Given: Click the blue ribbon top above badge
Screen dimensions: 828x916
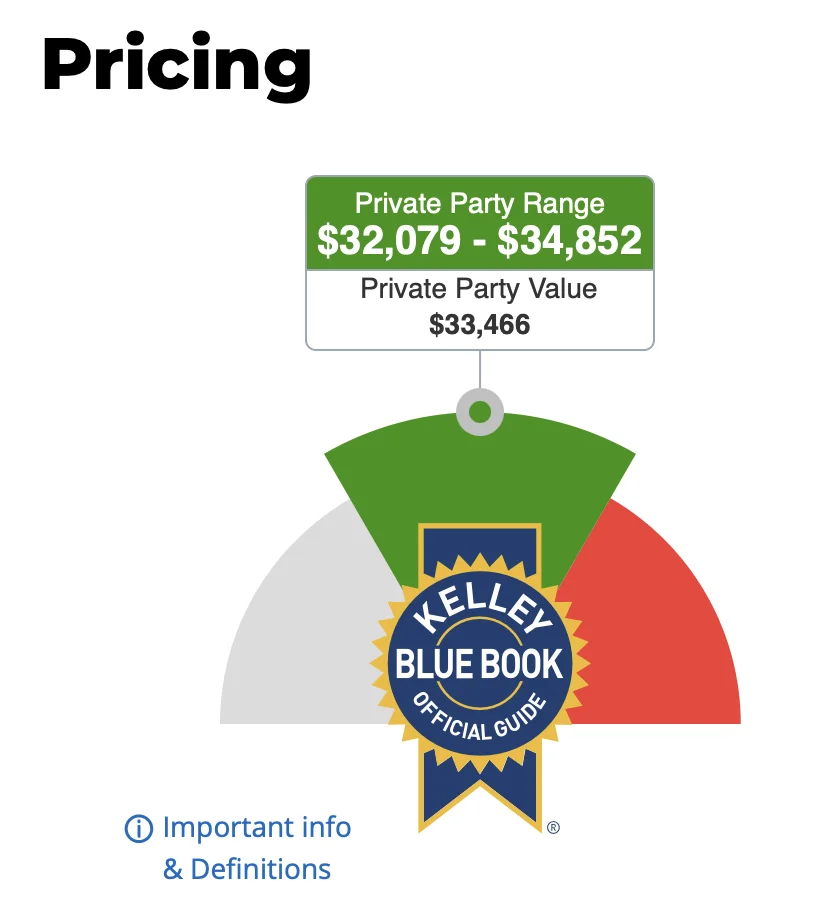Looking at the screenshot, I should point(480,543).
